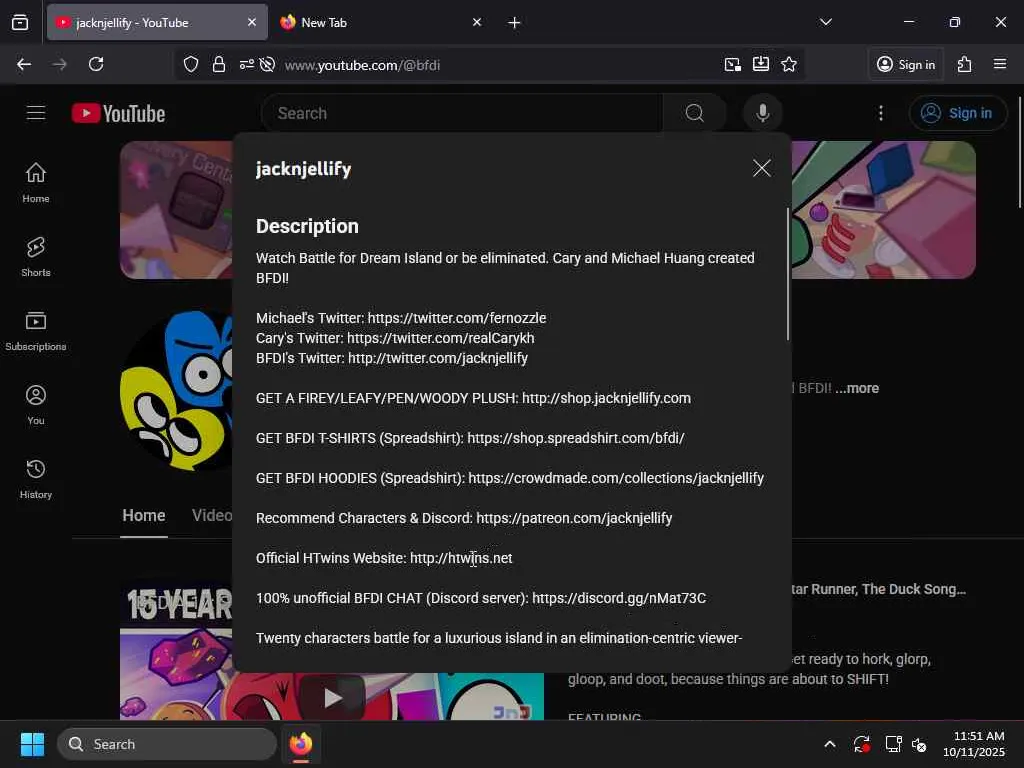Open History in YouTube sidebar
The height and width of the screenshot is (768, 1024).
(36, 479)
